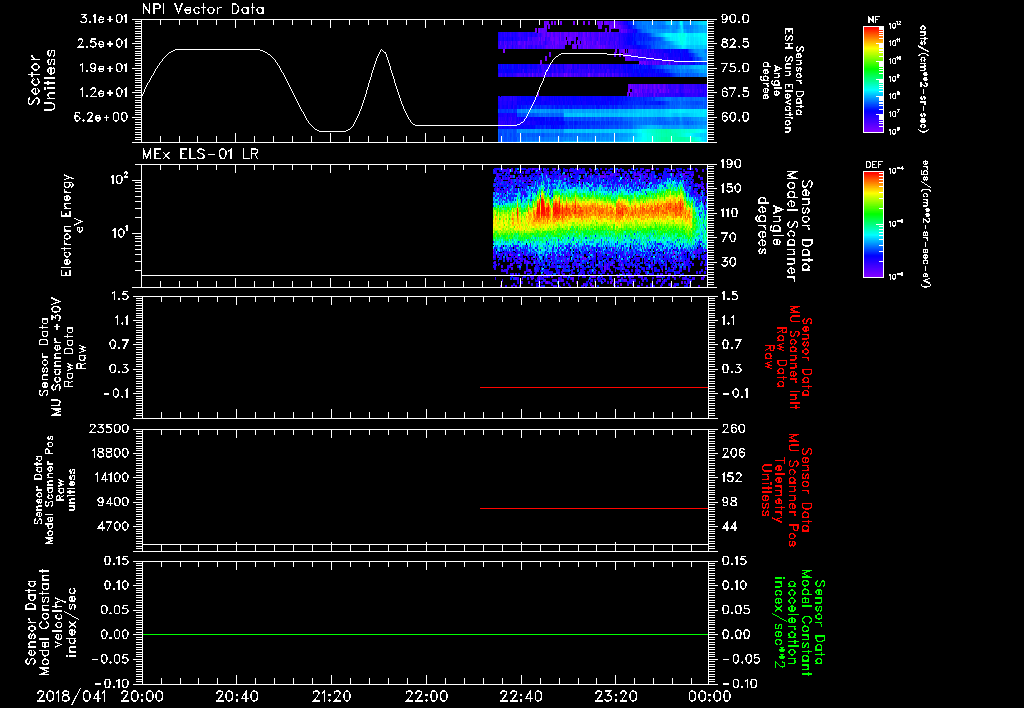Click the '1.9e+01' sector tick label
1024x708 pixels.
point(104,68)
